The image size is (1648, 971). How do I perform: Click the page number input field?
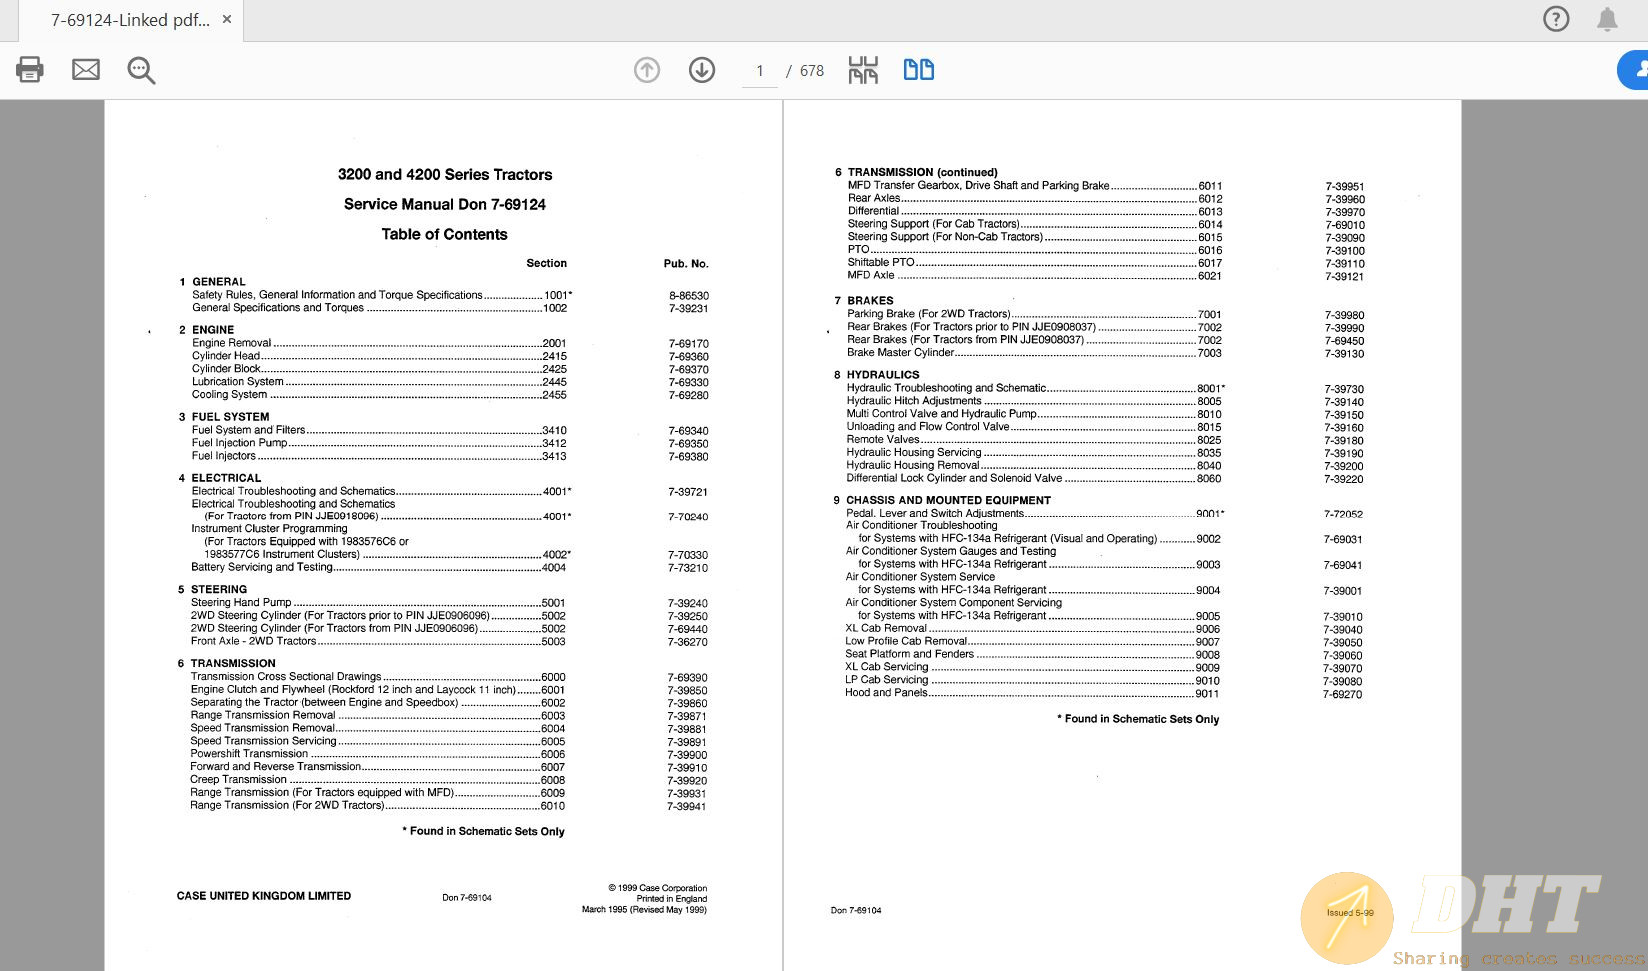coord(760,71)
